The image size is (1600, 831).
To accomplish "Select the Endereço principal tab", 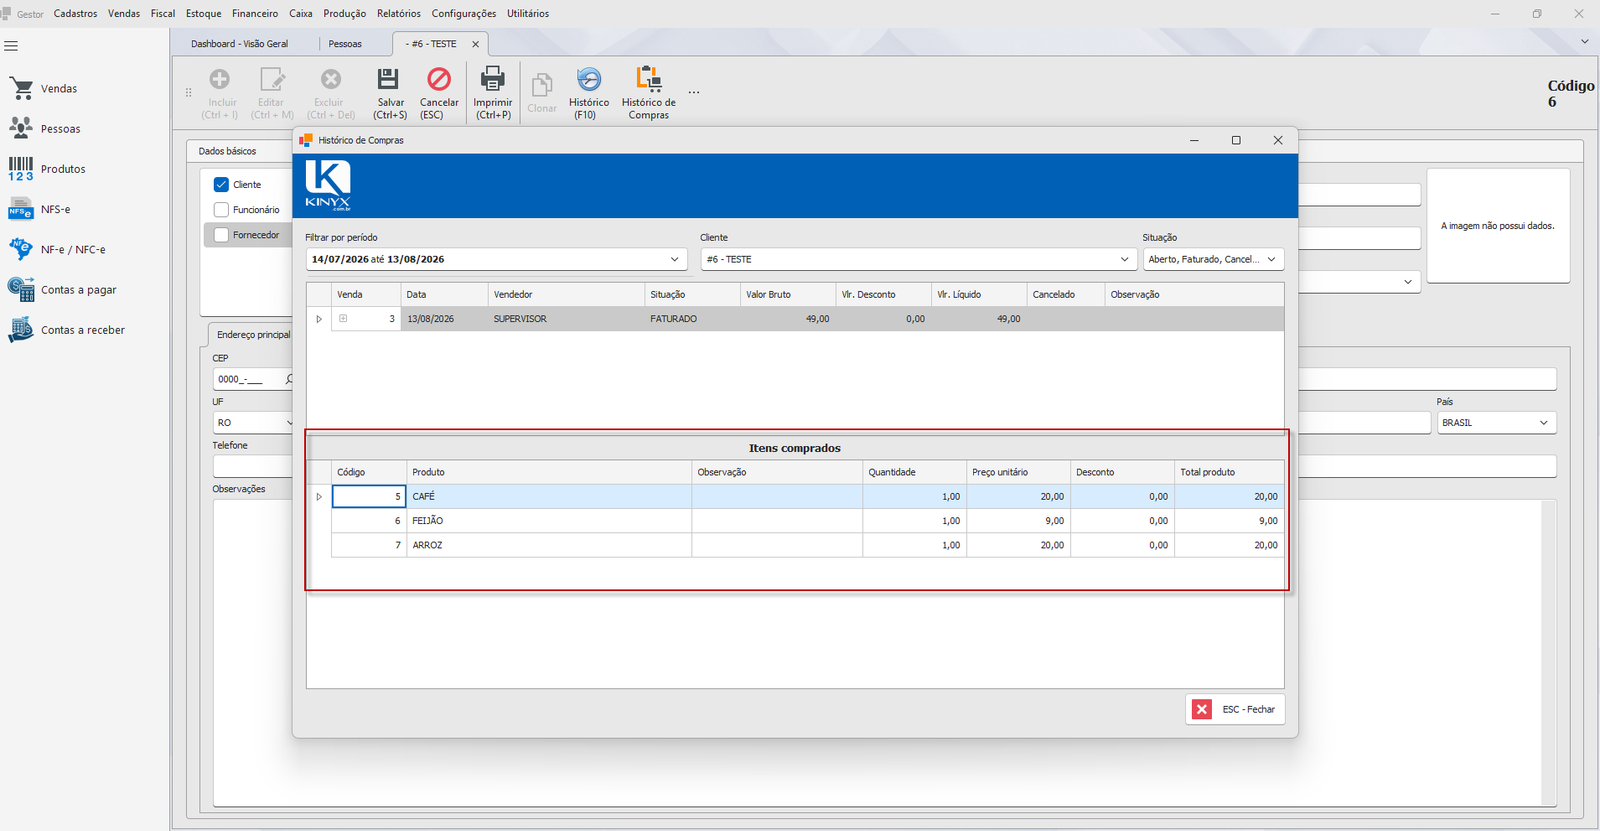I will 252,335.
